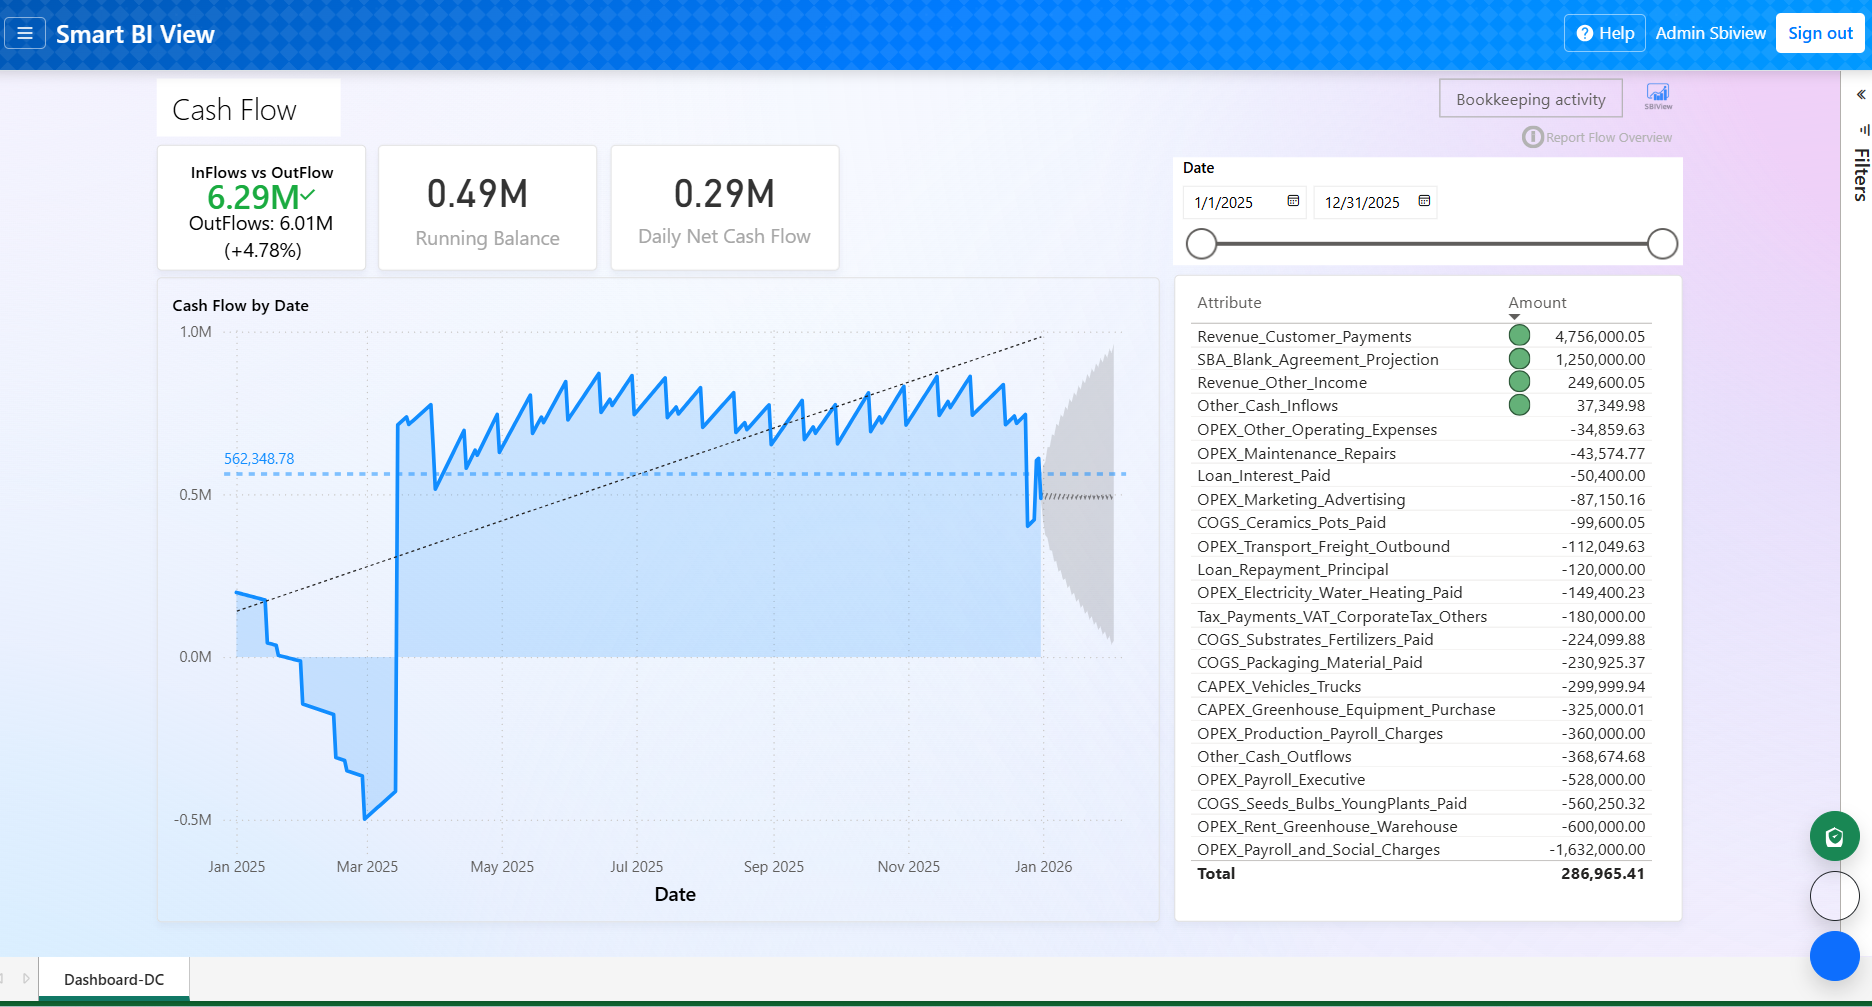
Task: Open Bookkeeping activity
Action: pyautogui.click(x=1530, y=98)
